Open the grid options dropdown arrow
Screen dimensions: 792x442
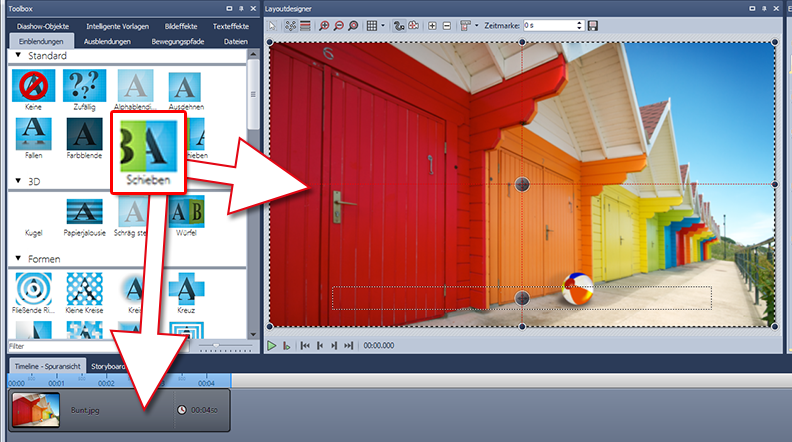[384, 25]
